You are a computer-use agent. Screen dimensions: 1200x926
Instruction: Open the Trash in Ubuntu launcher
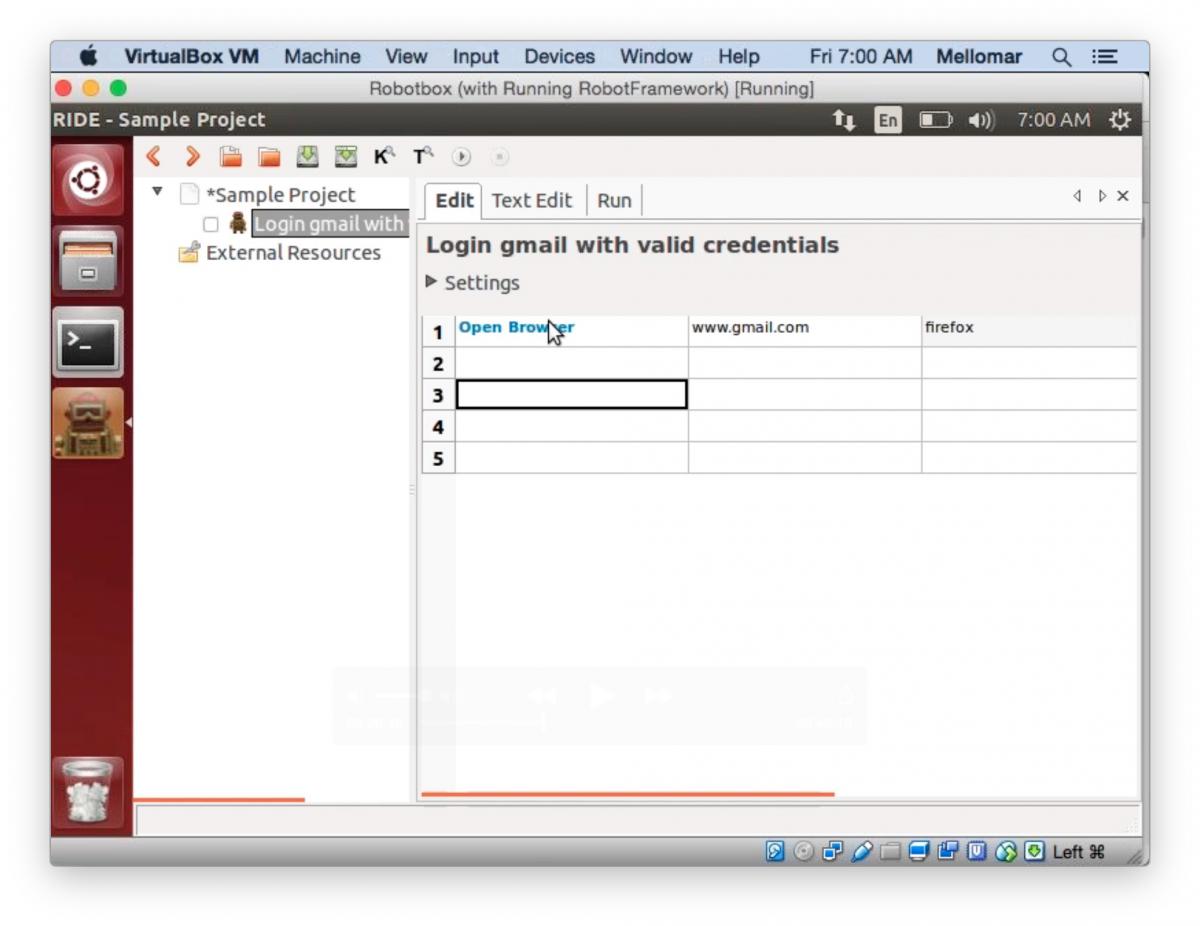[88, 793]
